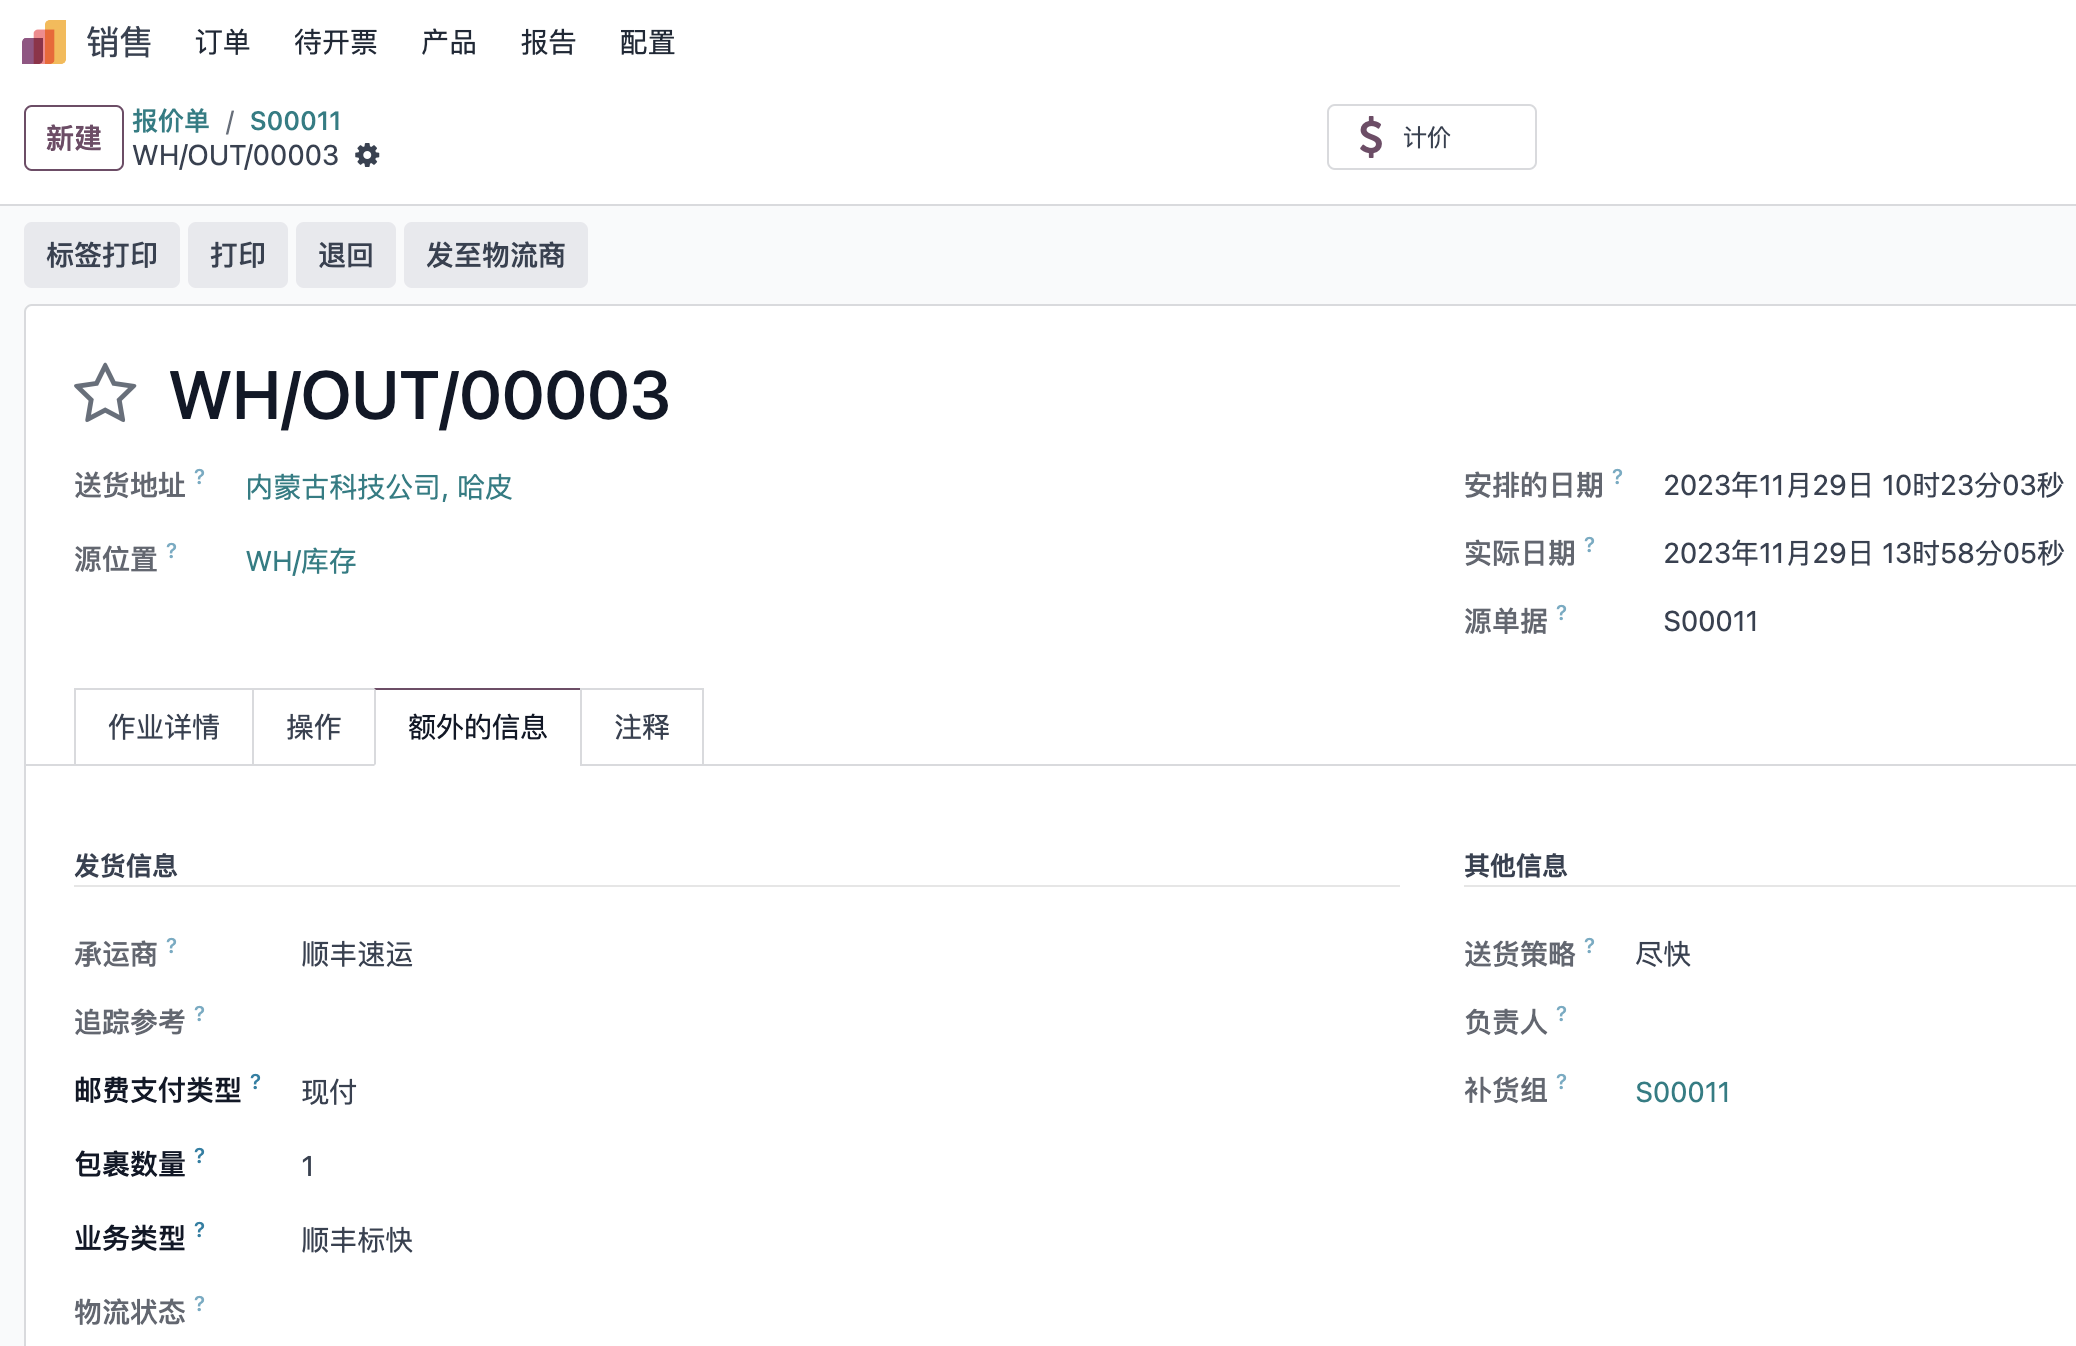Image resolution: width=2076 pixels, height=1346 pixels.
Task: Switch to the 作业详情 tab
Action: coord(164,727)
